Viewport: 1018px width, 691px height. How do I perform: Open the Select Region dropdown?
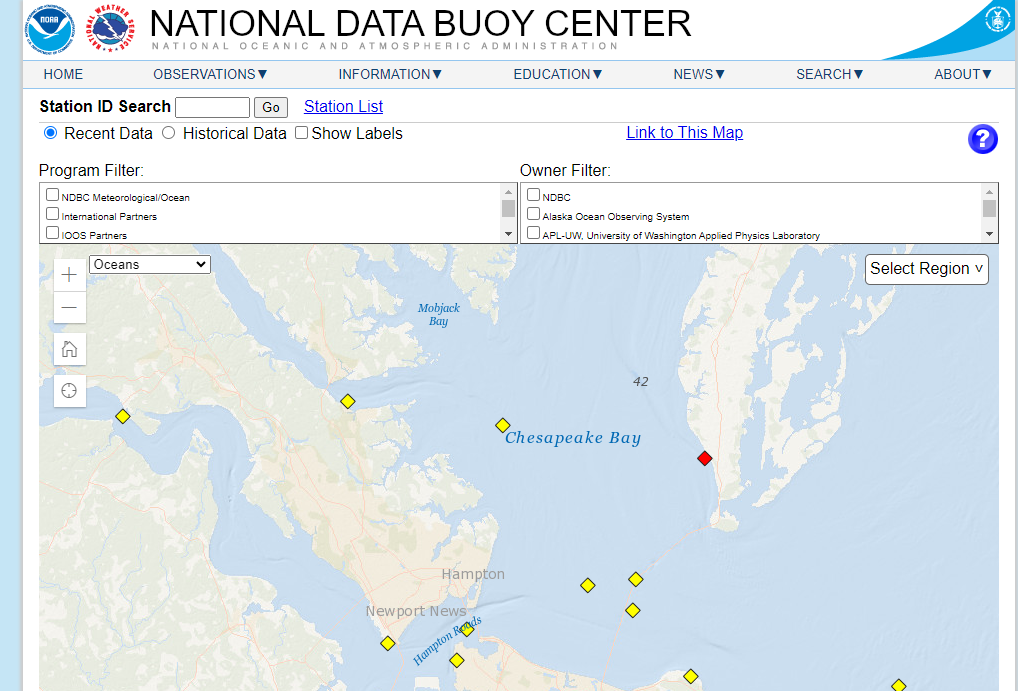pos(926,269)
